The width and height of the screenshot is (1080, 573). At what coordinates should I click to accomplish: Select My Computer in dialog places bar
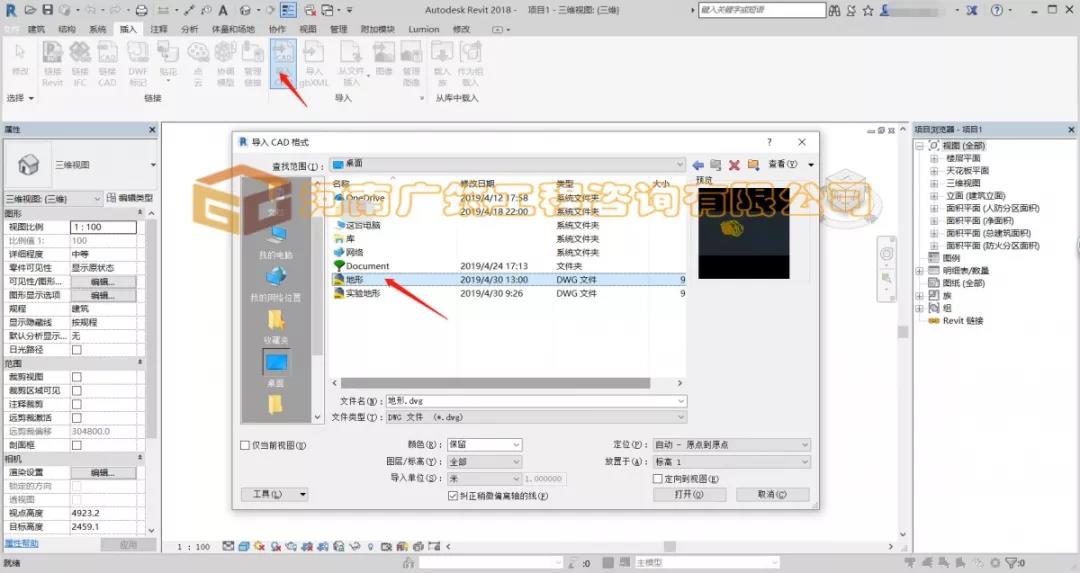[276, 243]
